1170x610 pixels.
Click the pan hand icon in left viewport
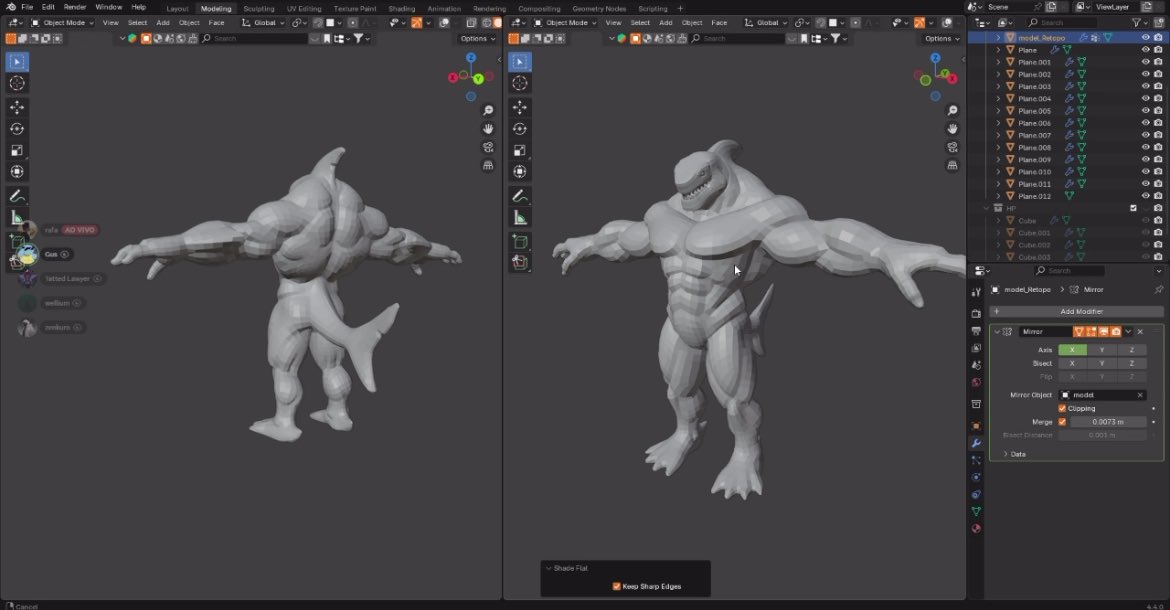click(488, 128)
